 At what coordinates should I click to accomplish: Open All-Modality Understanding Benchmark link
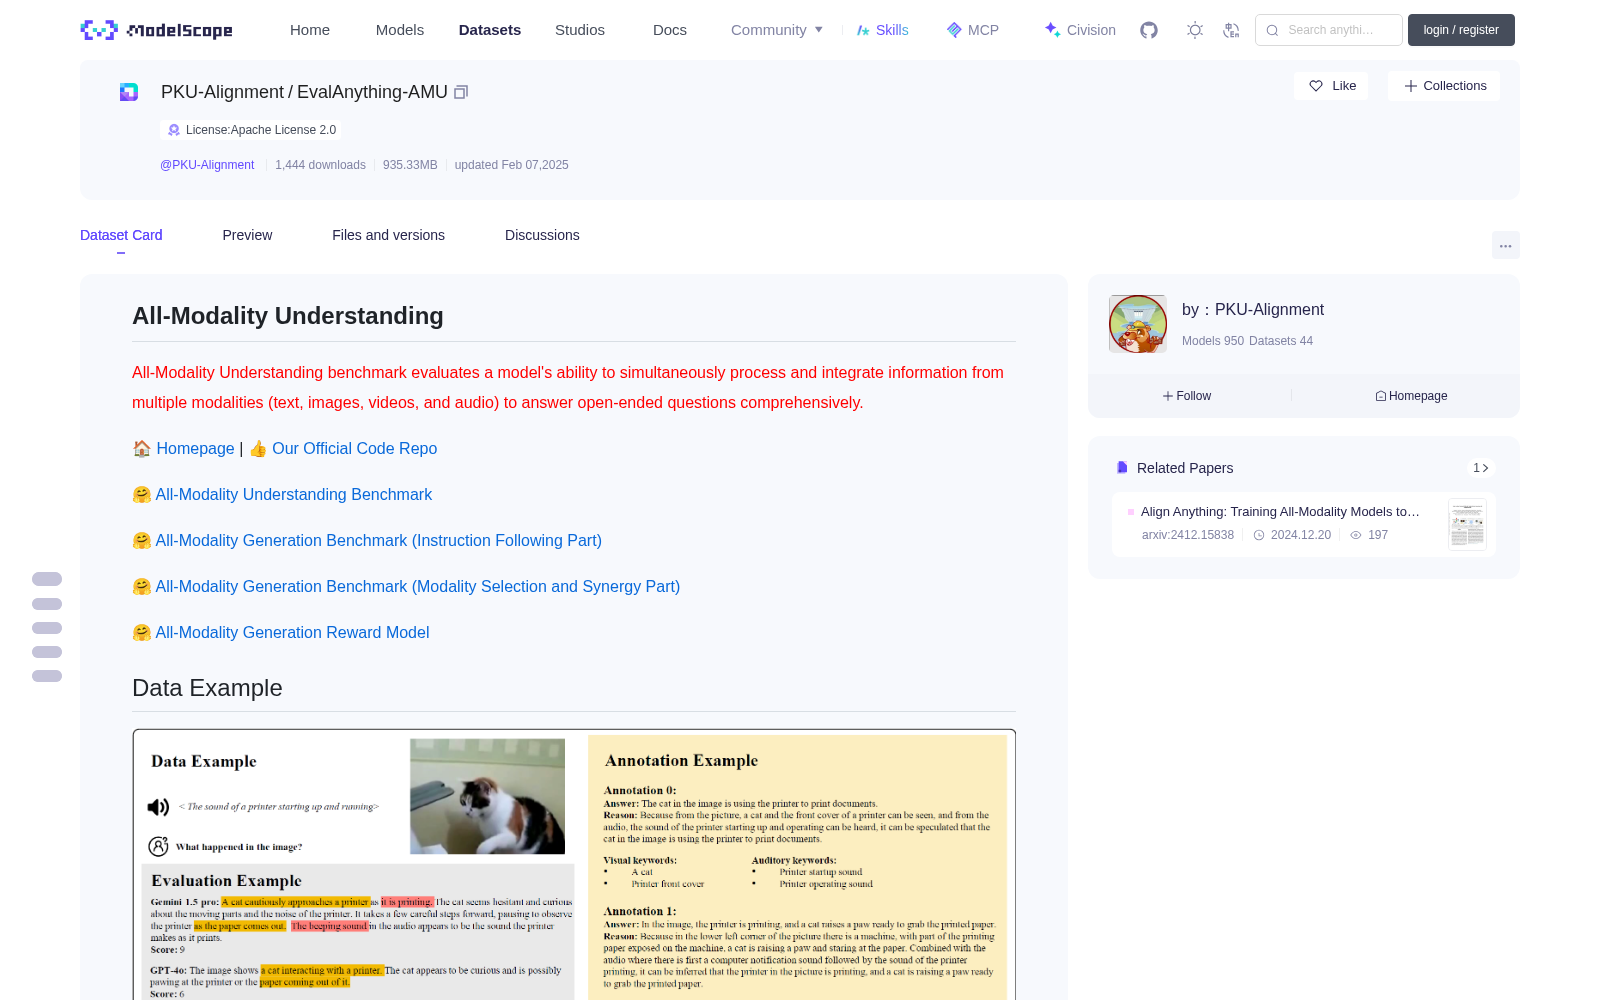[x=293, y=495]
